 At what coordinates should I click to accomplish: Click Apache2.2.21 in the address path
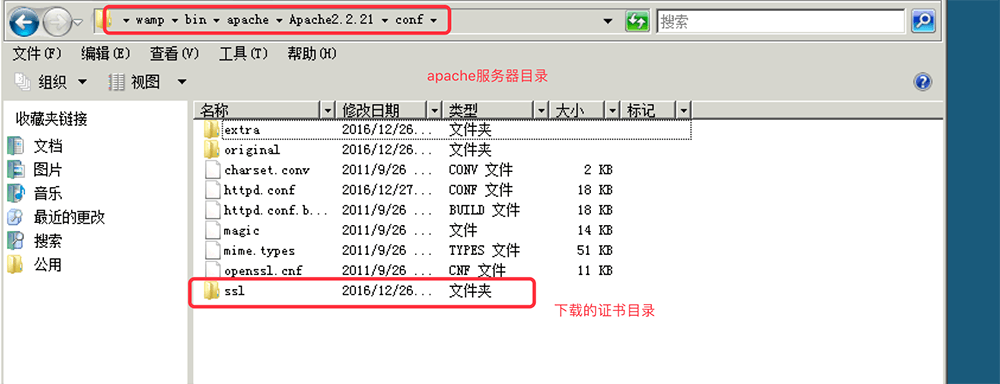(x=332, y=20)
